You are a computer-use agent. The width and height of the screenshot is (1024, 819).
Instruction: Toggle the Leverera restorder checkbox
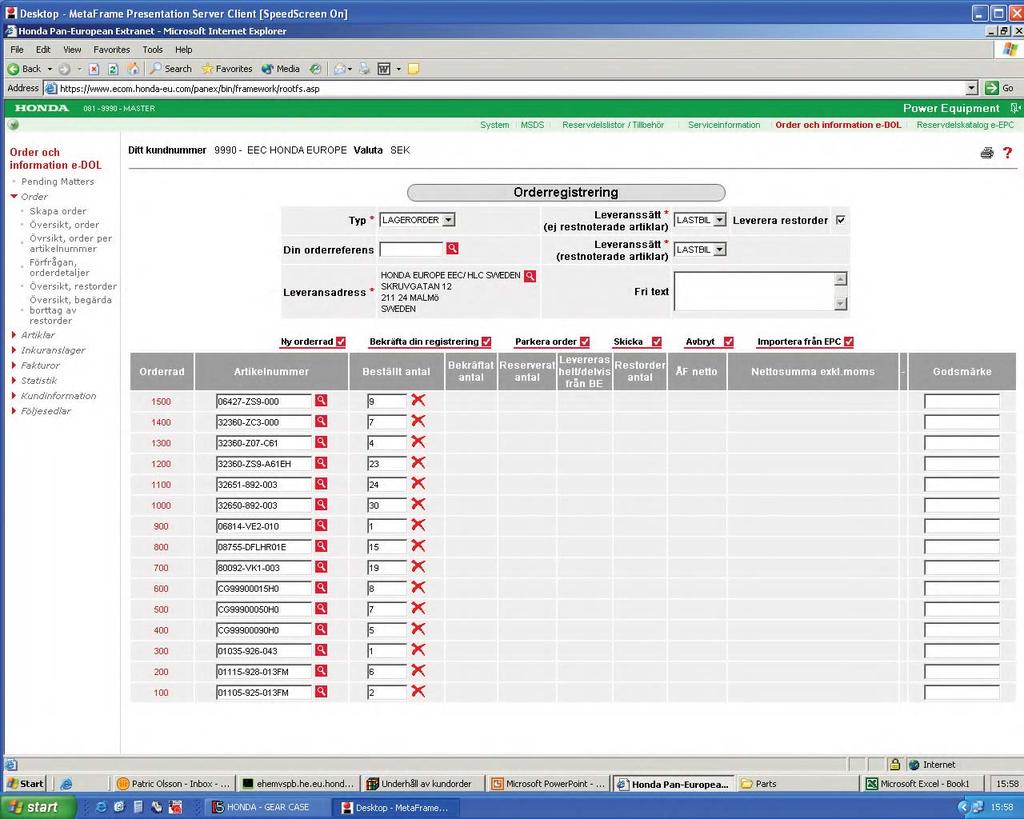click(840, 220)
